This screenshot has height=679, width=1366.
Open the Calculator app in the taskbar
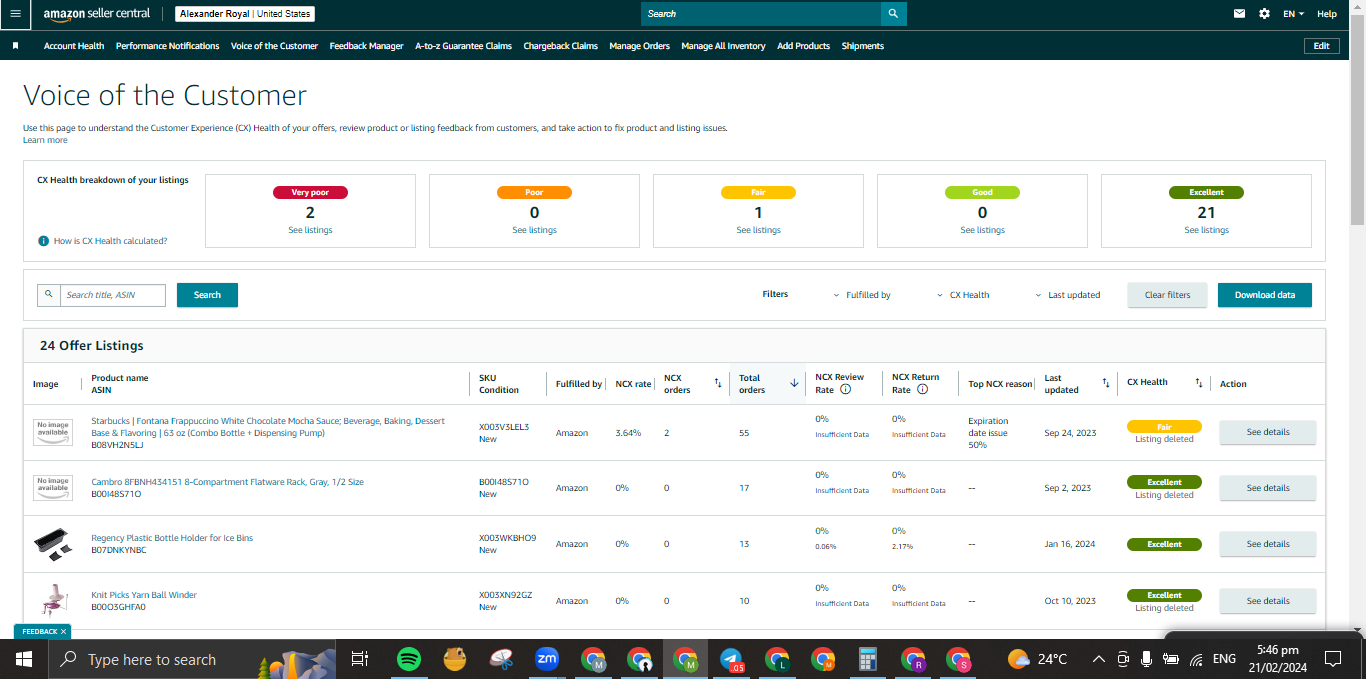click(868, 659)
